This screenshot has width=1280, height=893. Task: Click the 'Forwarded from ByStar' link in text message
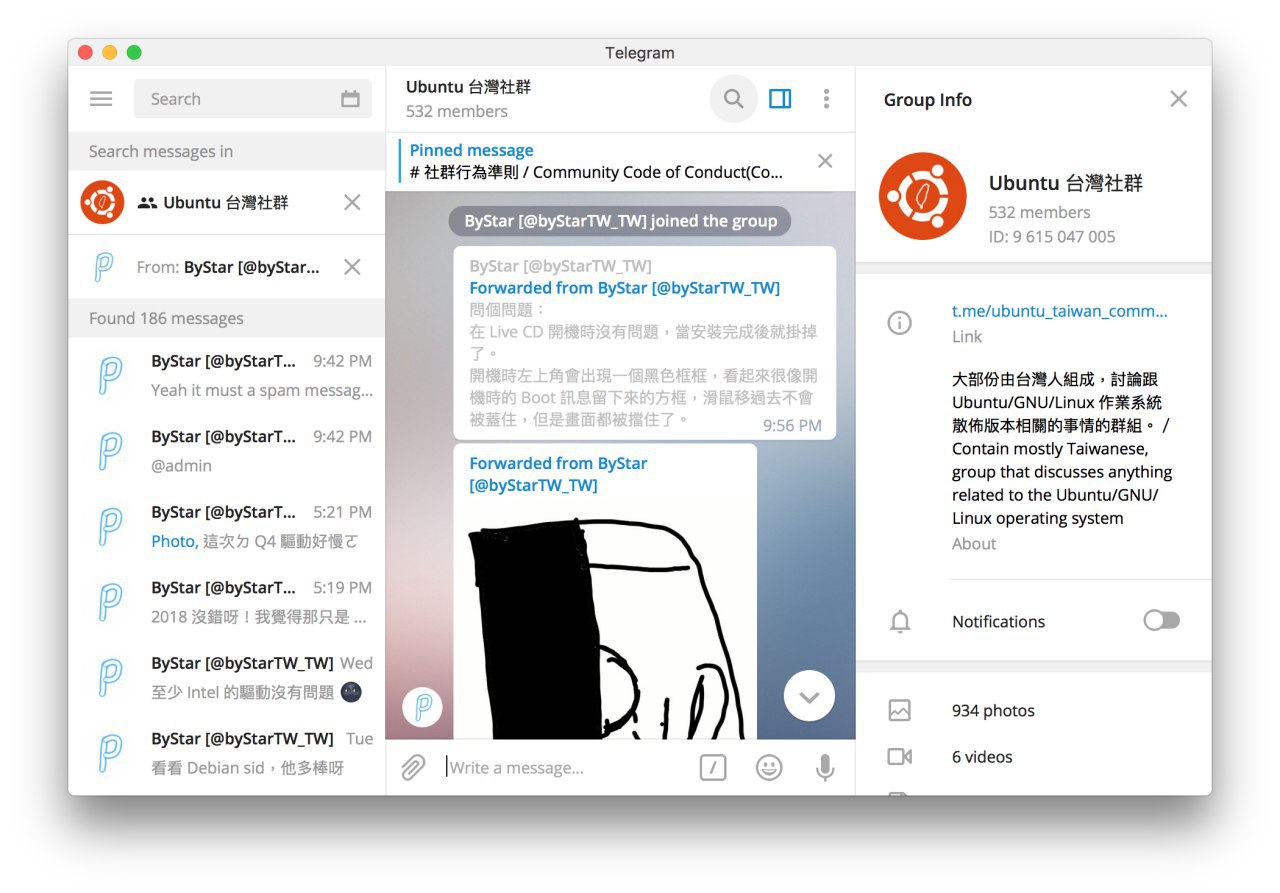click(x=624, y=288)
